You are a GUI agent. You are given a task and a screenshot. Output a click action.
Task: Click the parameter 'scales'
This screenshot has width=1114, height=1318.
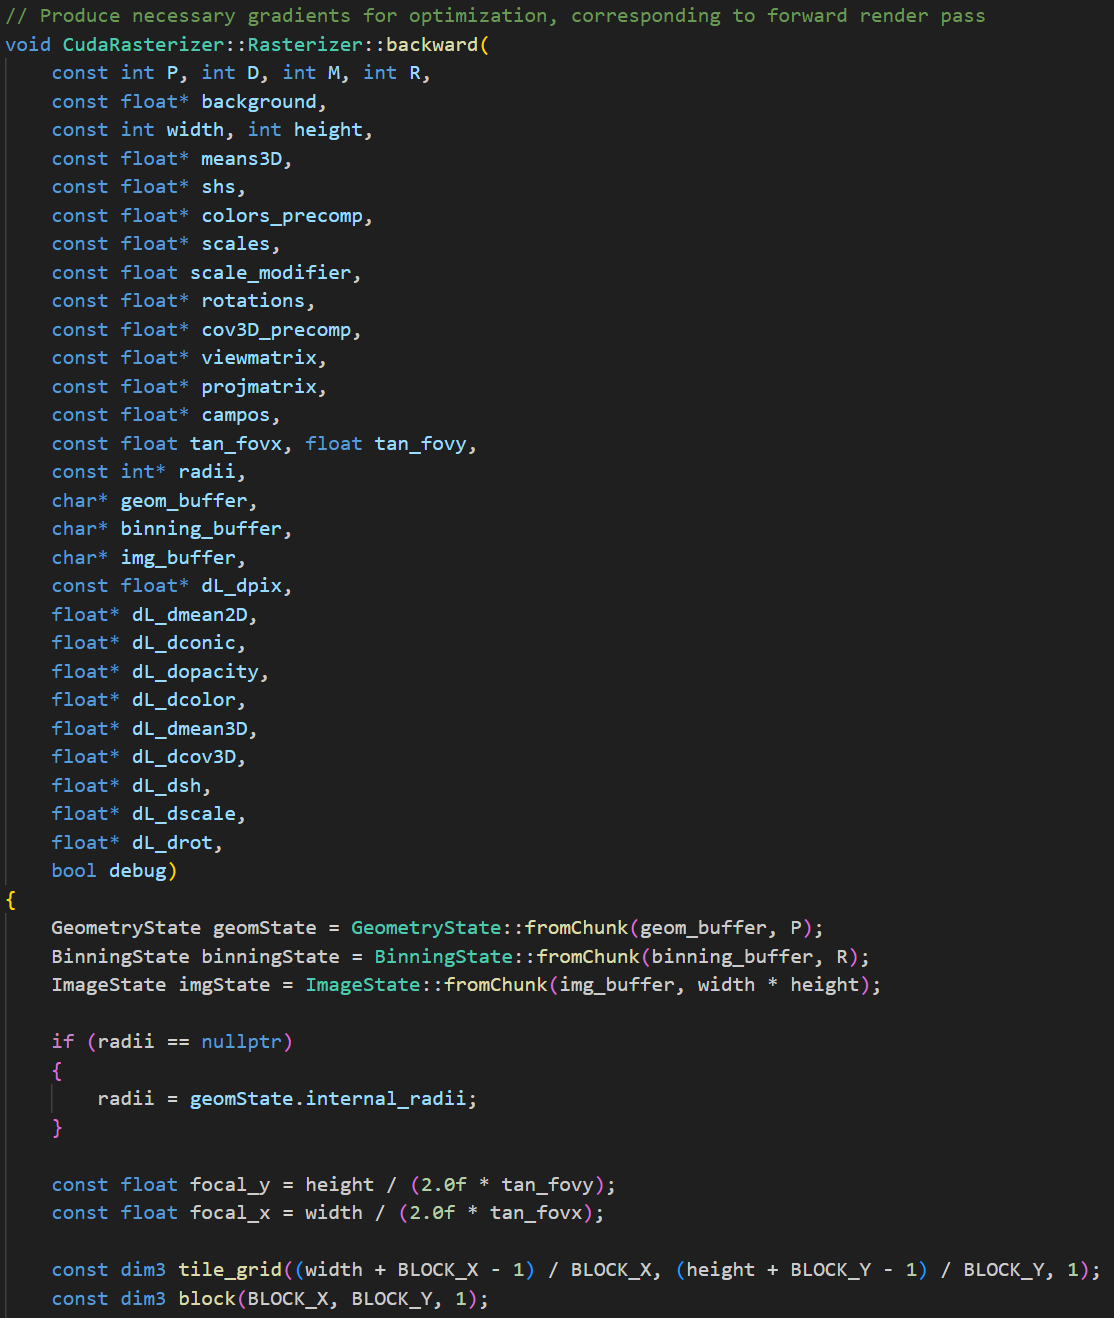pyautogui.click(x=236, y=244)
